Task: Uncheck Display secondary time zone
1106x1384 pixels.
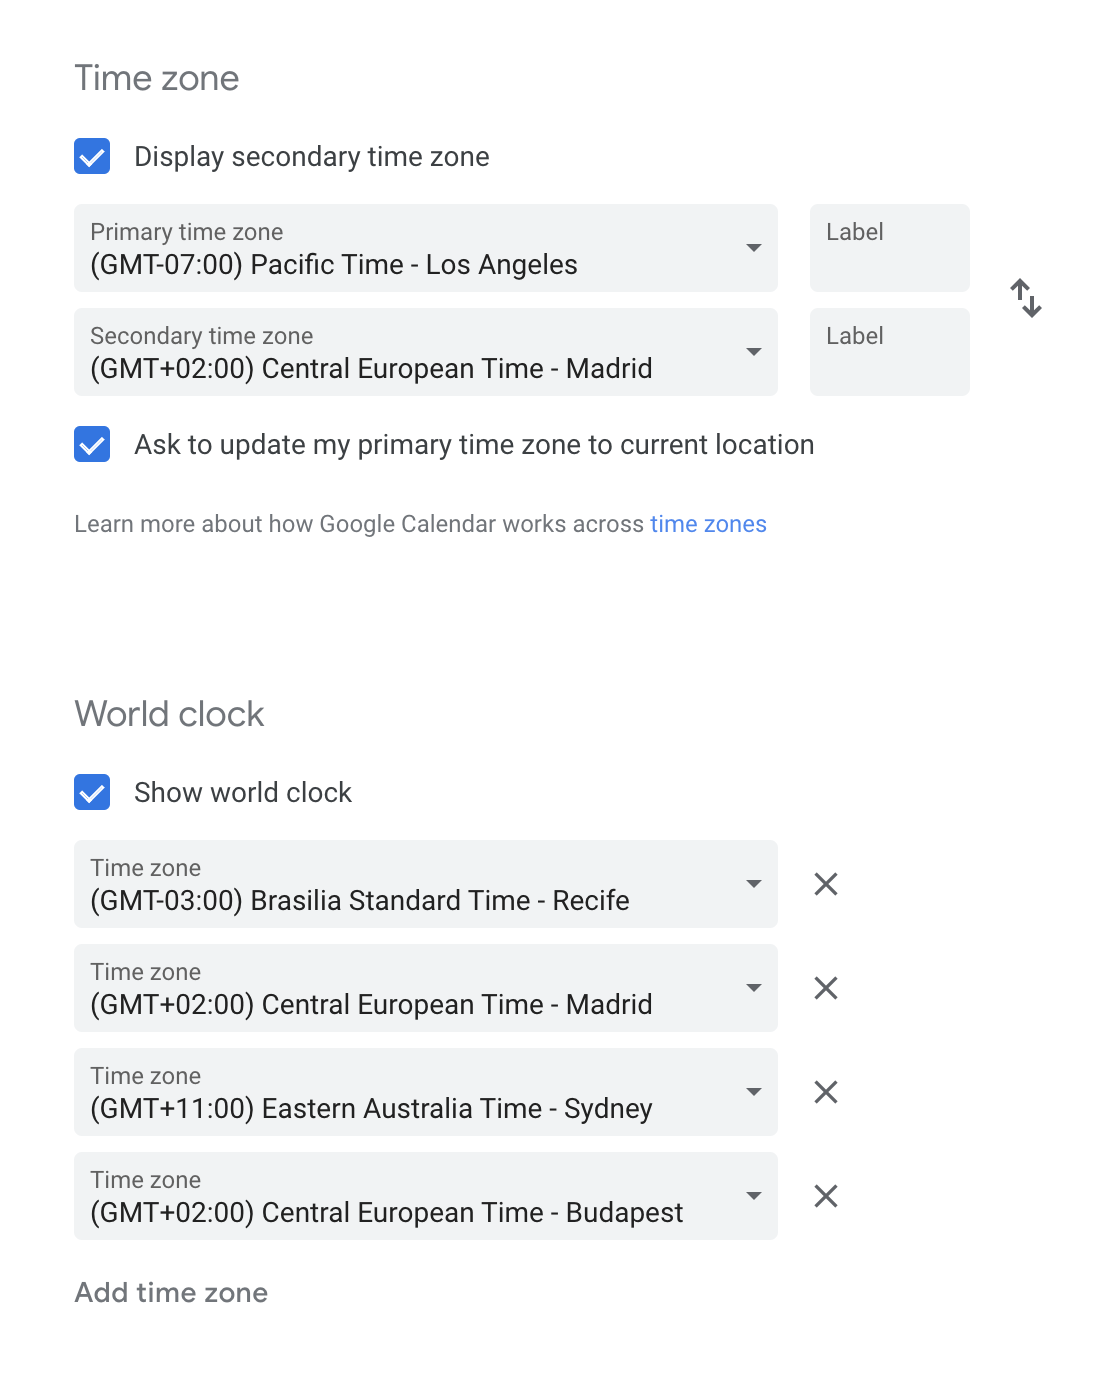Action: 92,156
